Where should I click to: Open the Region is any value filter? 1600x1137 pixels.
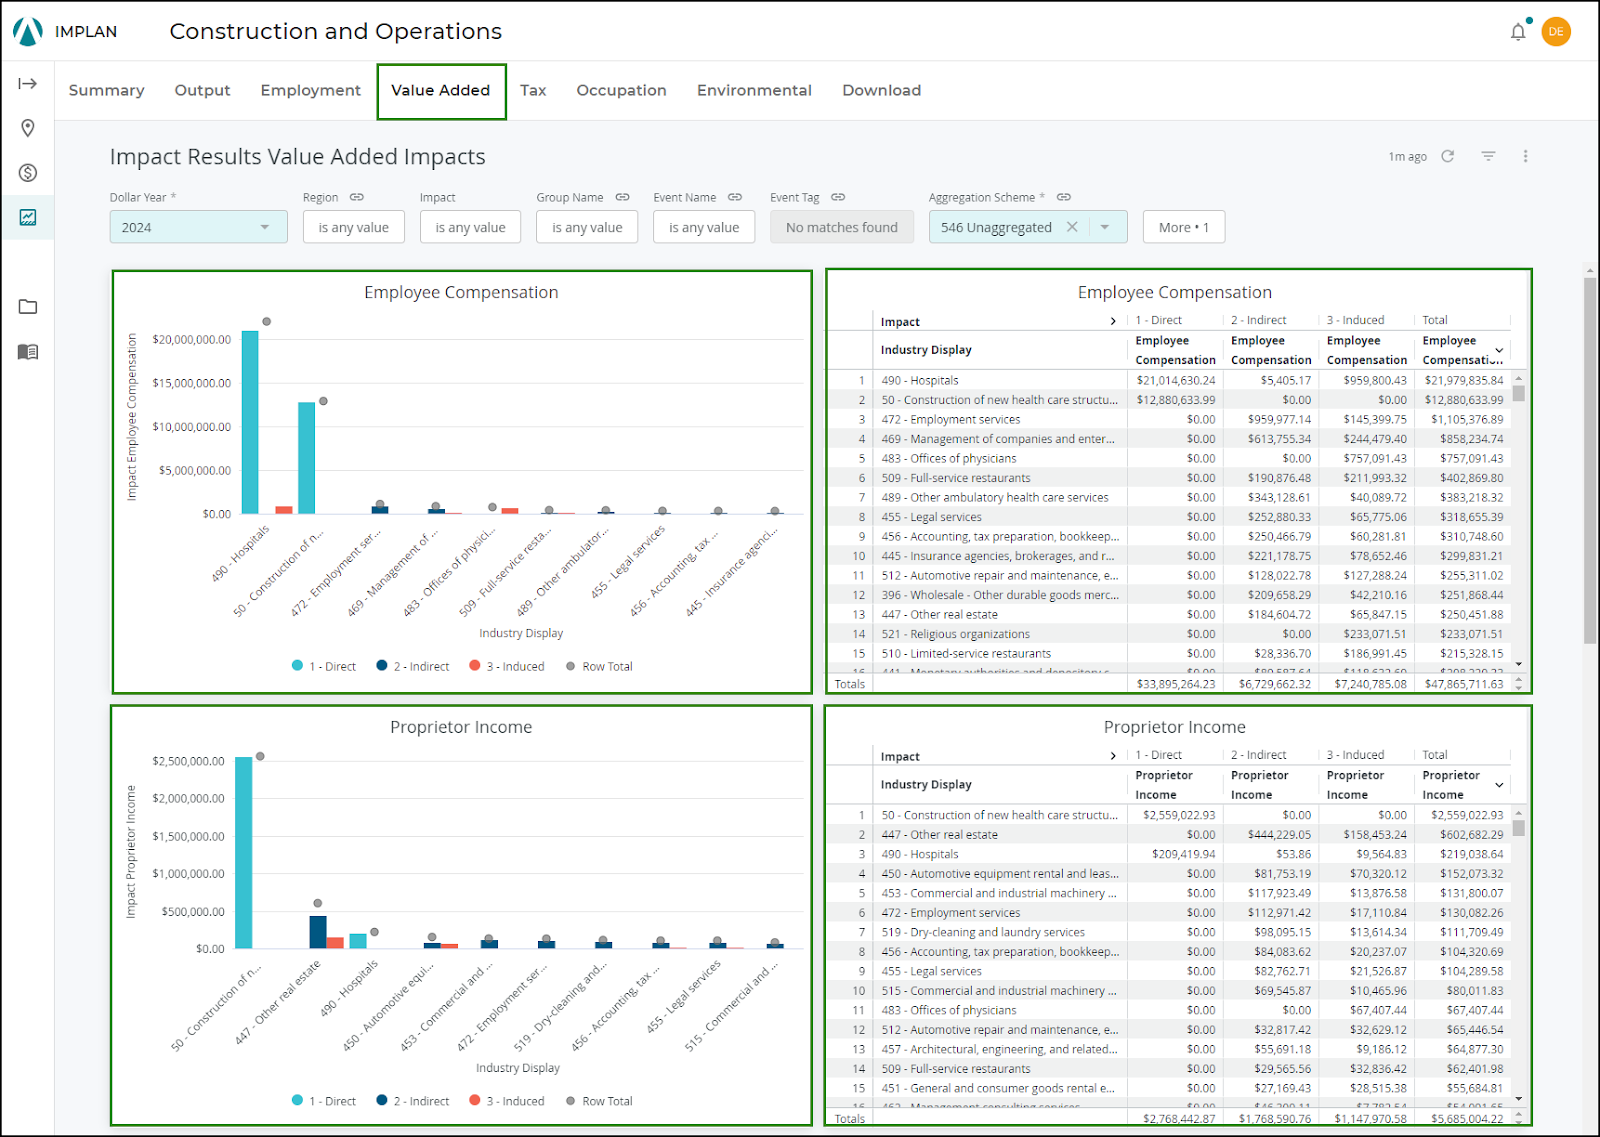(354, 227)
